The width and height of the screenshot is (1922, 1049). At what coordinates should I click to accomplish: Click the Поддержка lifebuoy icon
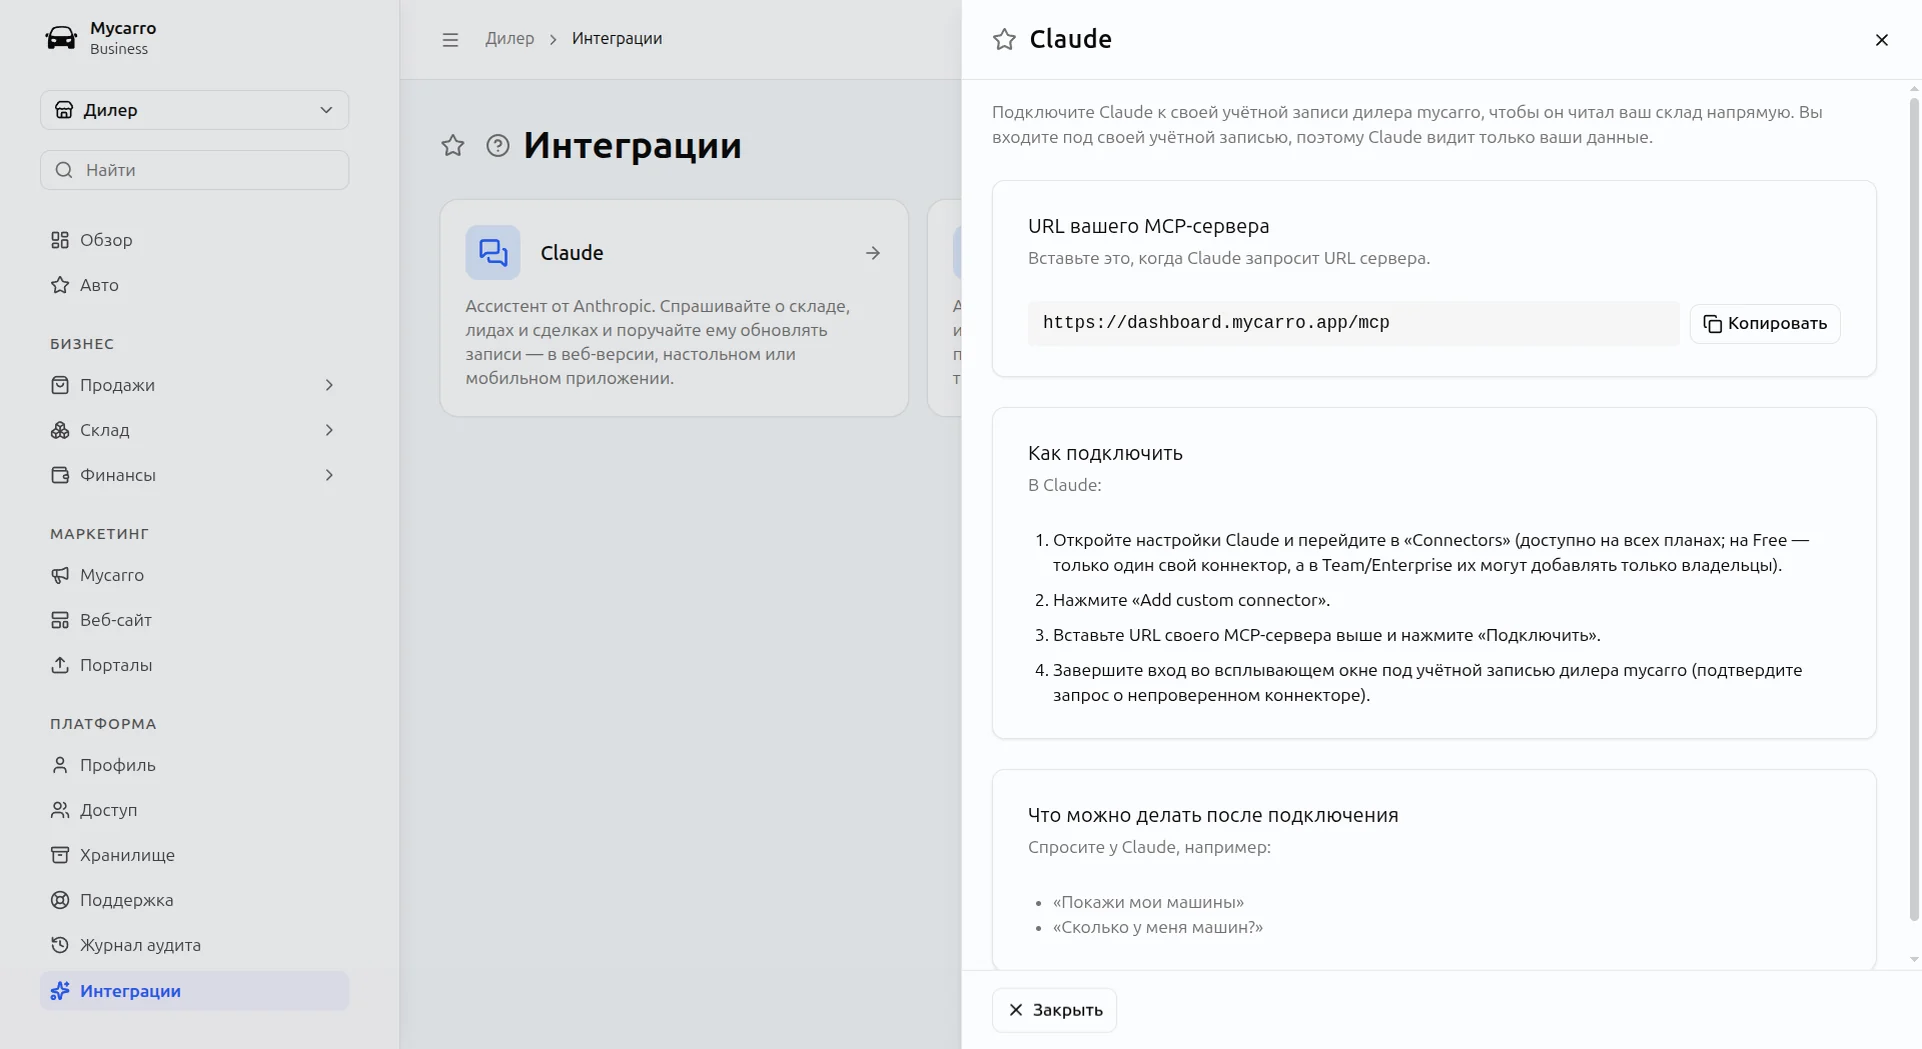(x=60, y=900)
